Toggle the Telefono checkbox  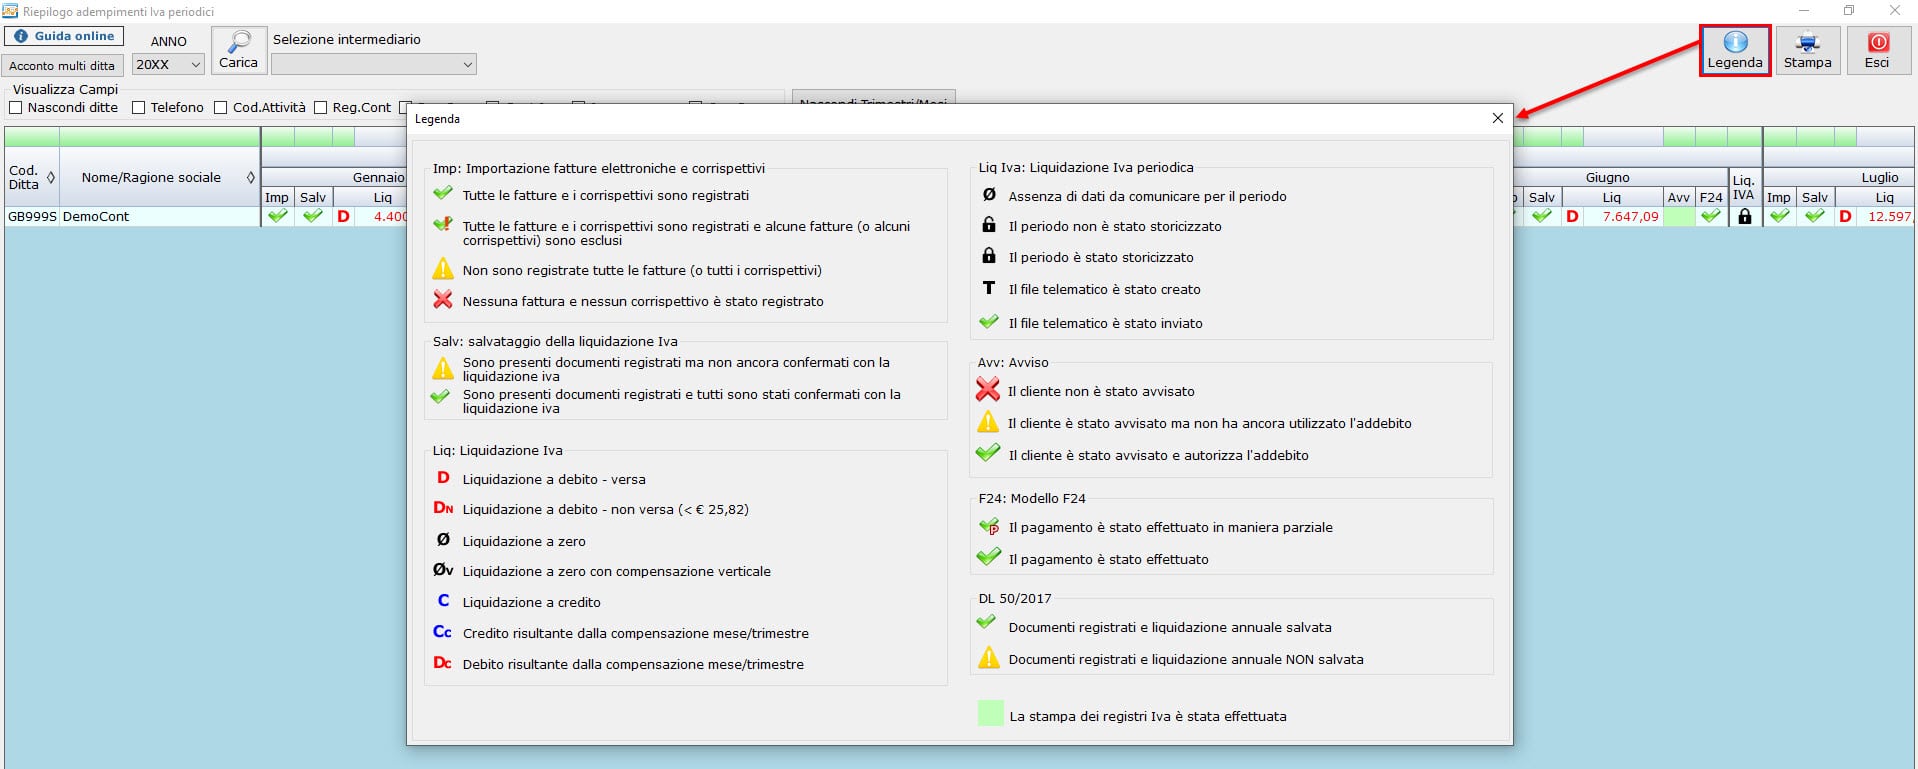click(139, 108)
